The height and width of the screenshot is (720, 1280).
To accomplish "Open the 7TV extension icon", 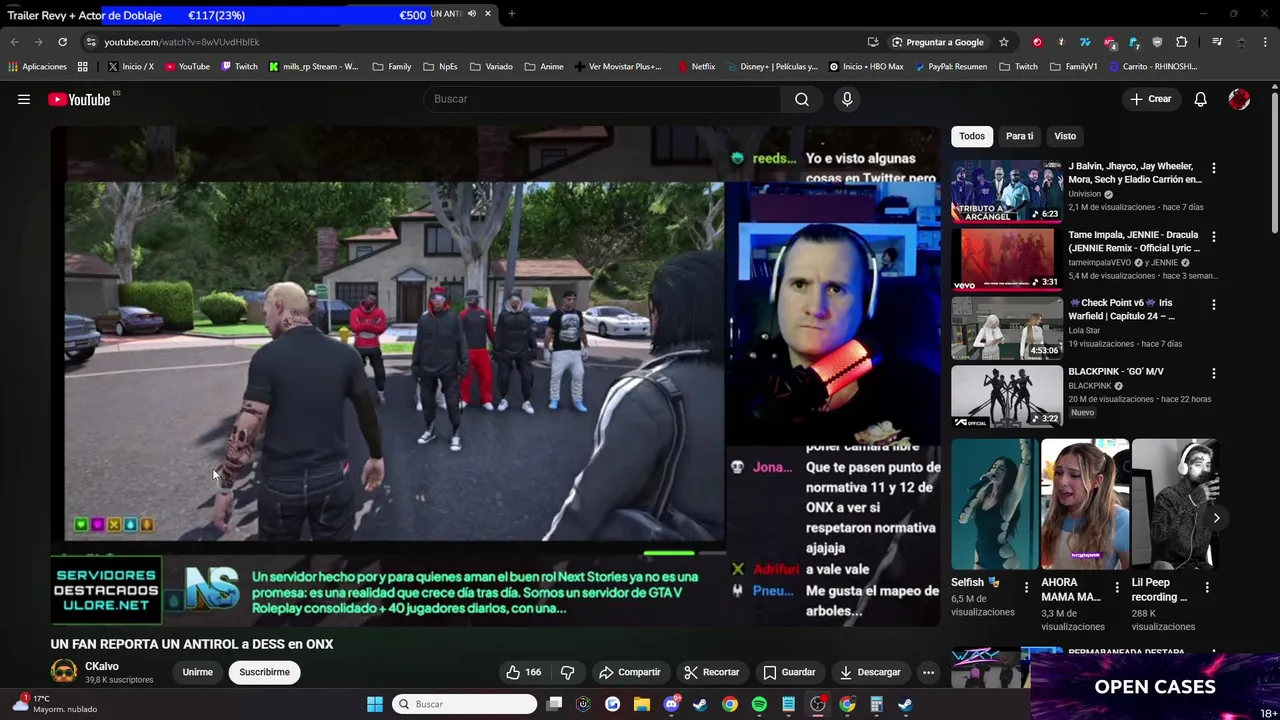I will click(x=1085, y=42).
